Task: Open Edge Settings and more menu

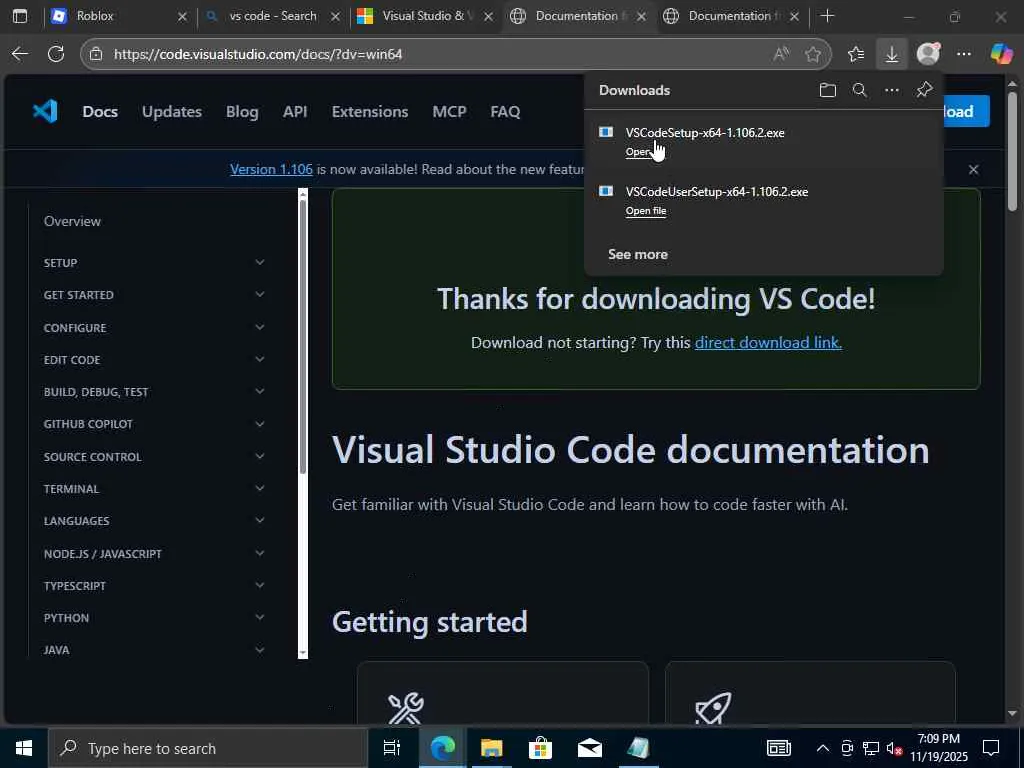Action: coord(964,54)
